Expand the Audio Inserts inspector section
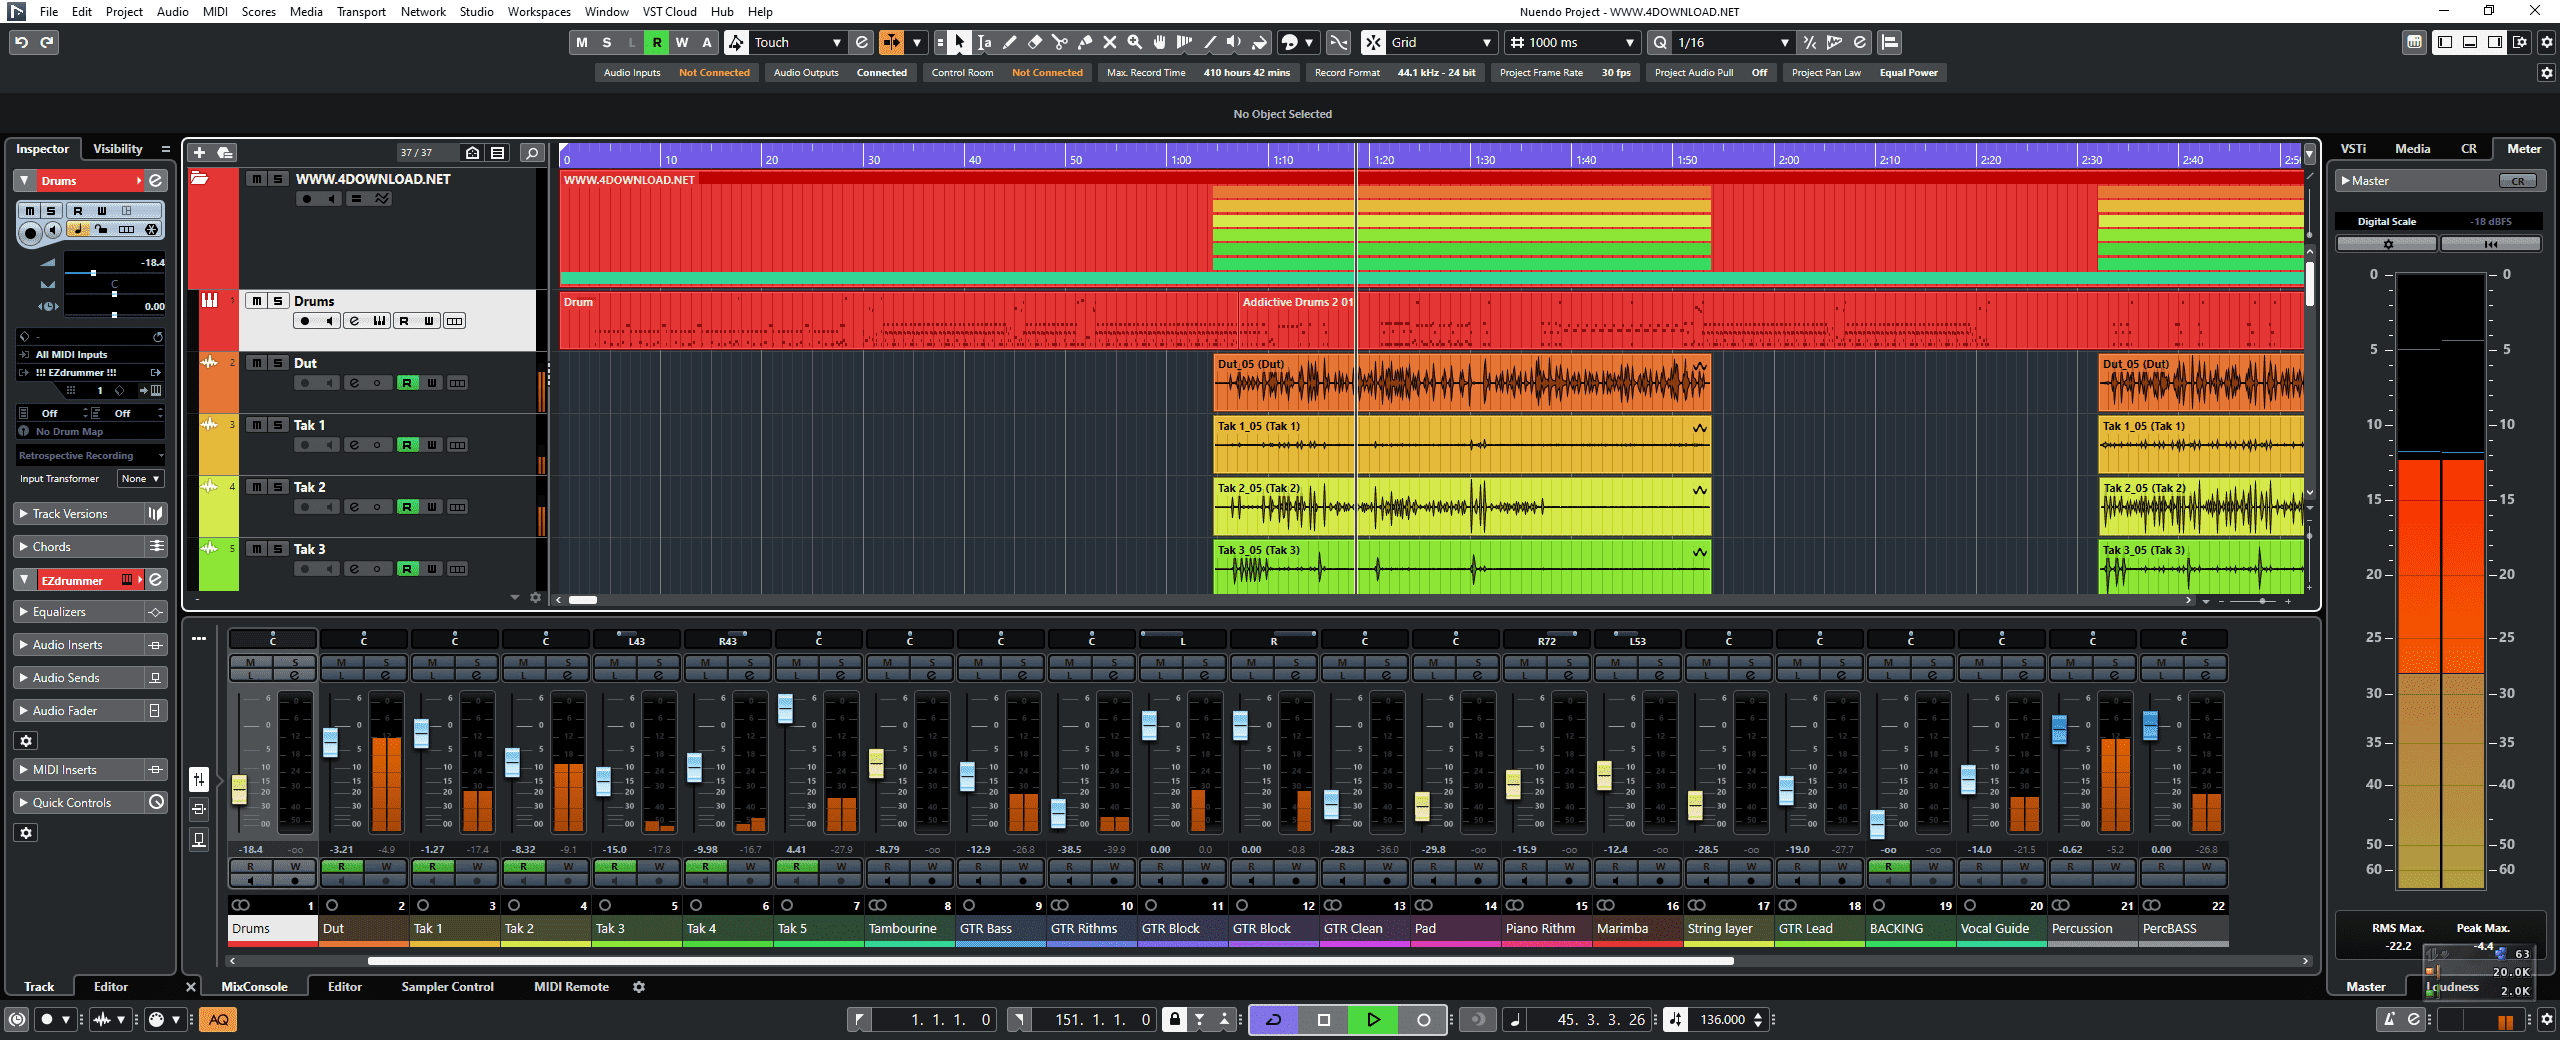The height and width of the screenshot is (1040, 2560). [67, 645]
